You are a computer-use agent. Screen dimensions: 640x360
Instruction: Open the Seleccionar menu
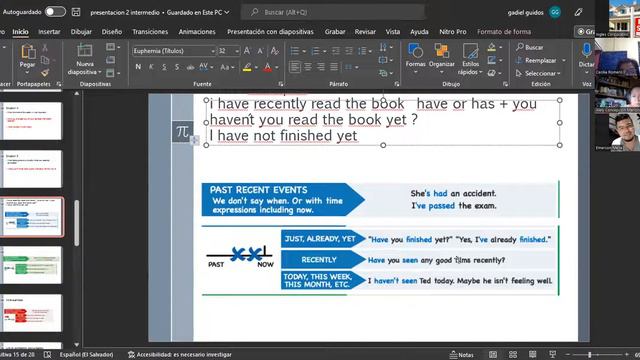coord(538,73)
